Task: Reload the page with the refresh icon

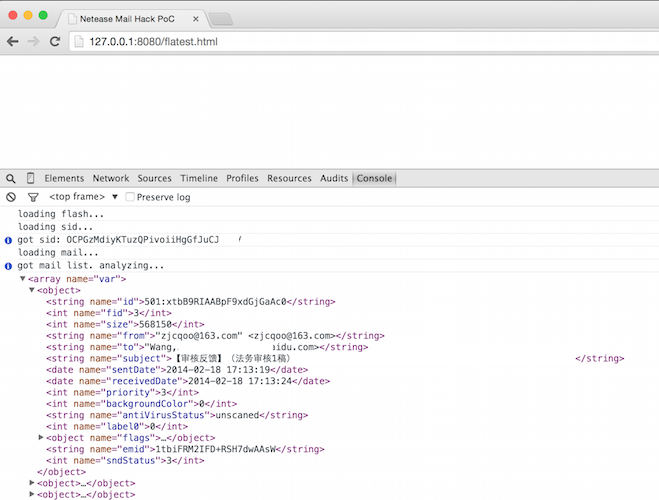Action: (x=55, y=41)
